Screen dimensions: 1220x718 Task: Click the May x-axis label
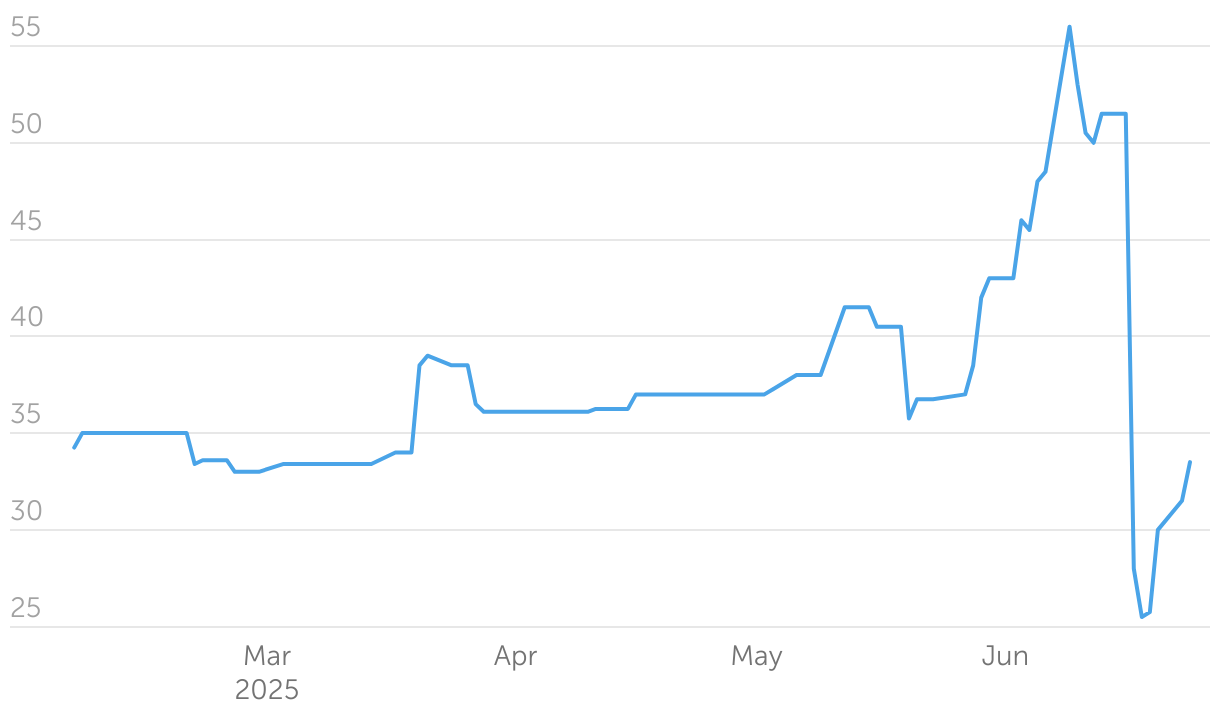(756, 657)
